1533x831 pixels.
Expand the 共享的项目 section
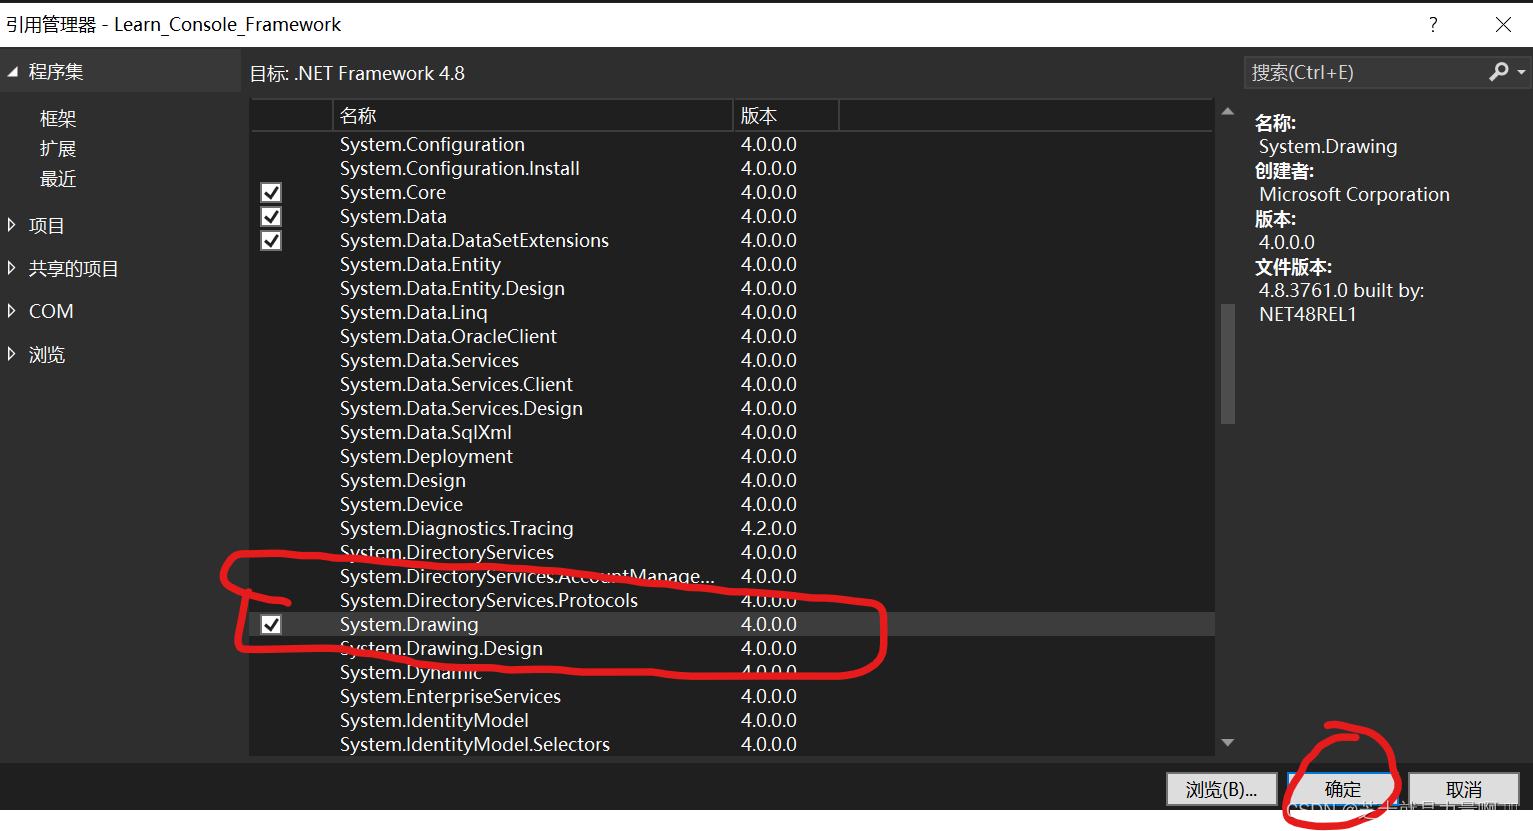click(12, 268)
